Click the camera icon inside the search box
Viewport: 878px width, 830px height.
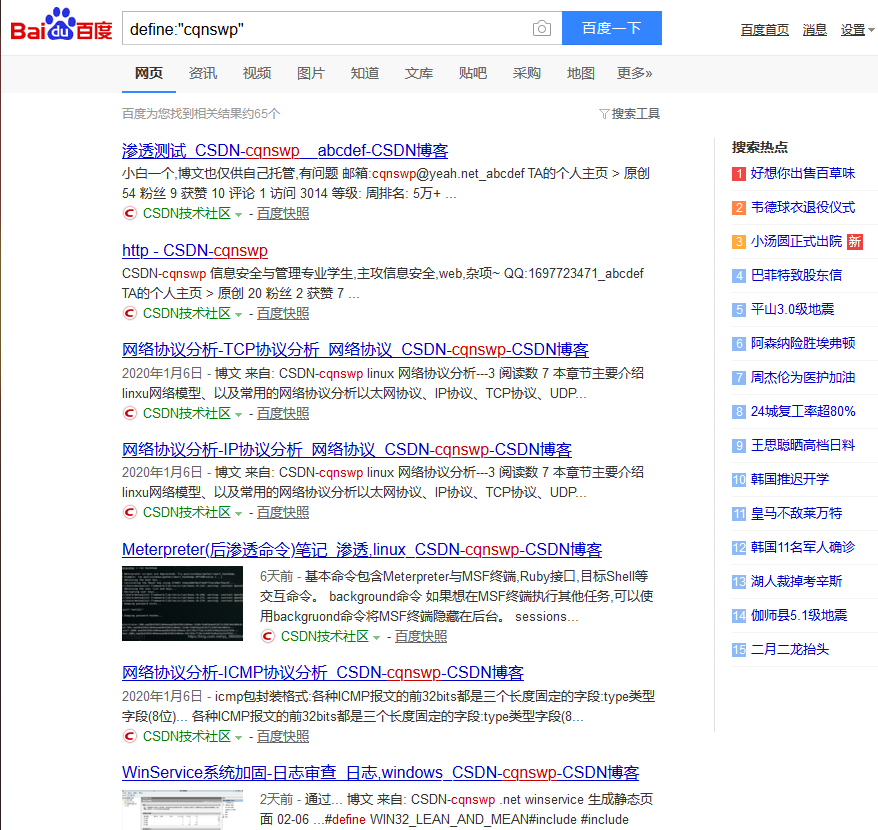click(x=541, y=28)
